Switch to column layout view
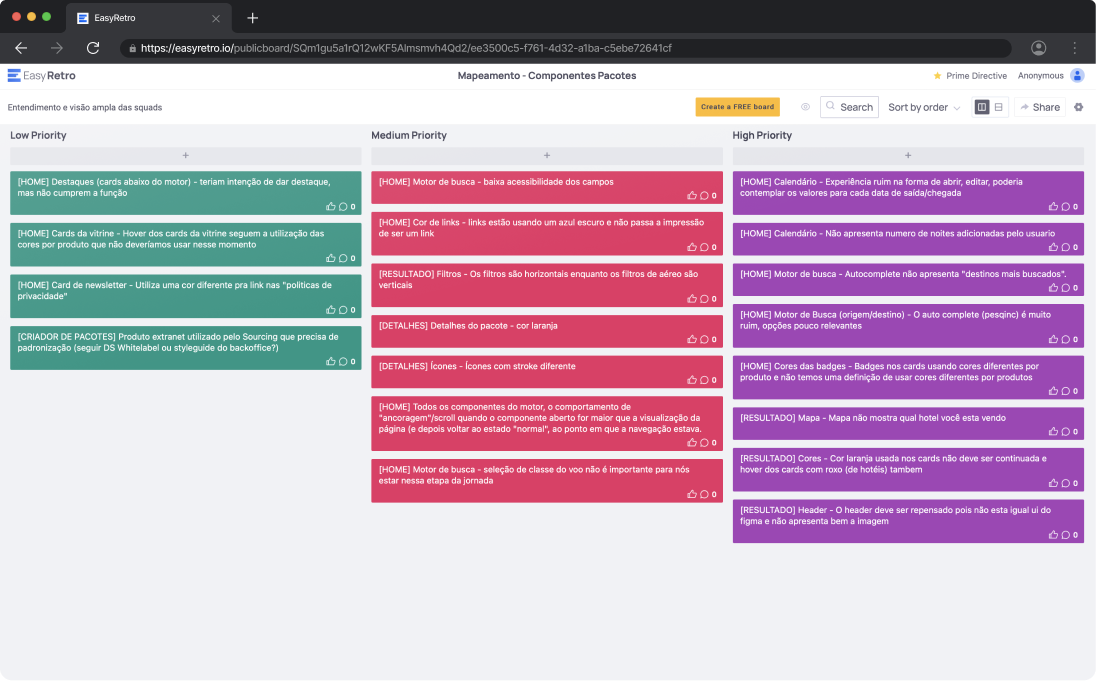Image resolution: width=1096 pixels, height=681 pixels. click(982, 107)
